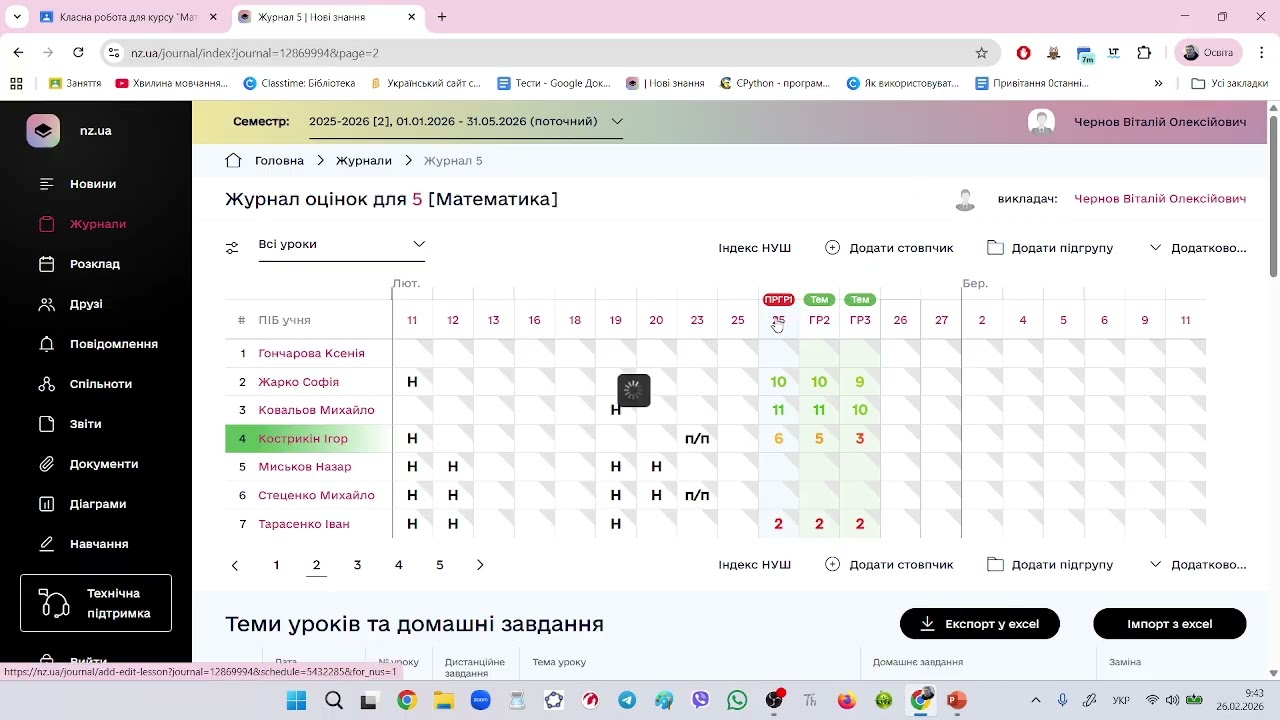Open Спільноти in the sidebar

101,384
